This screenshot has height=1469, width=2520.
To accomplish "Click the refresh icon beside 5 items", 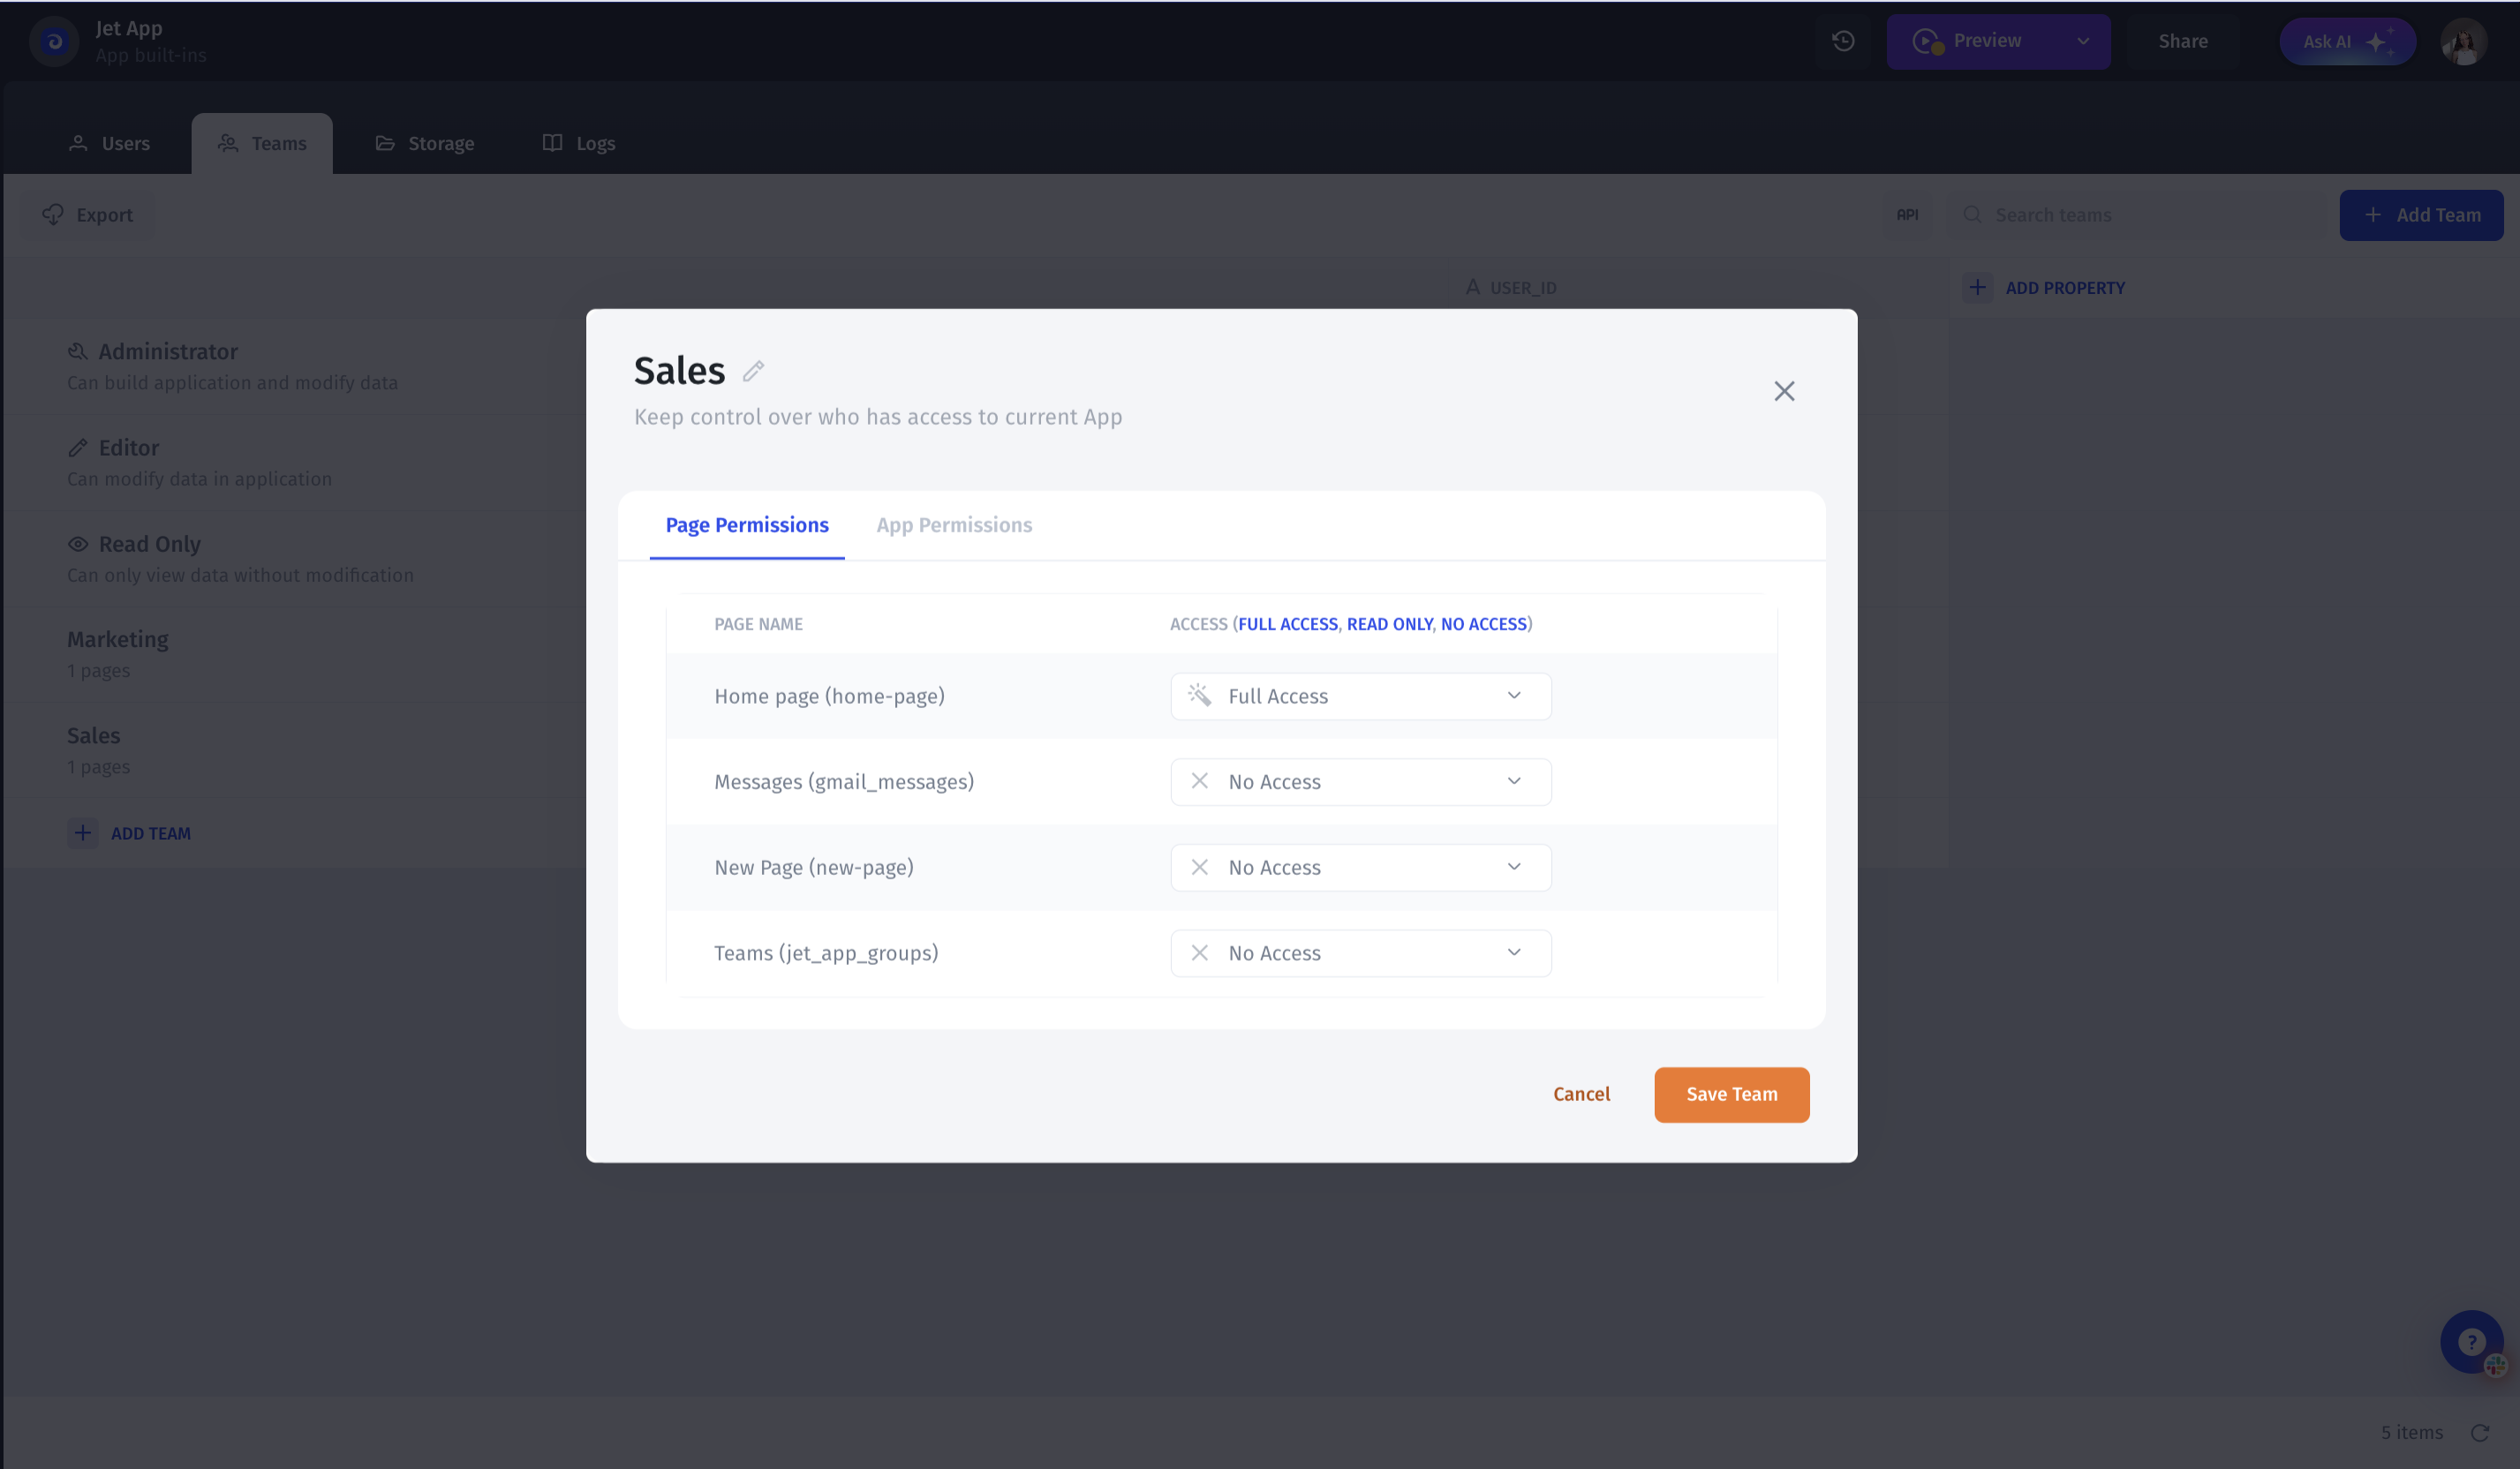I will (2480, 1433).
